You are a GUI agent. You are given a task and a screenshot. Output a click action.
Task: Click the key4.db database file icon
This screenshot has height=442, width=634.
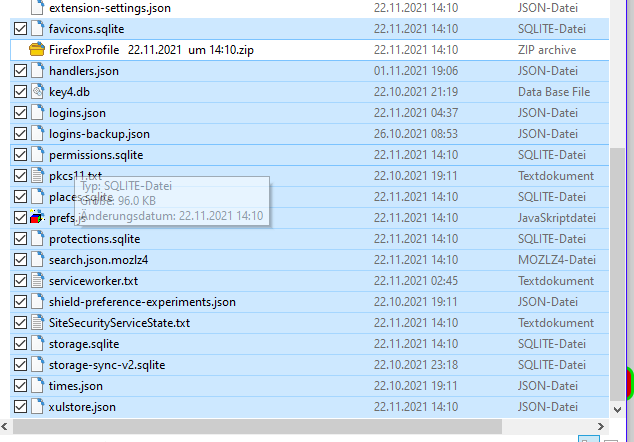click(37, 92)
